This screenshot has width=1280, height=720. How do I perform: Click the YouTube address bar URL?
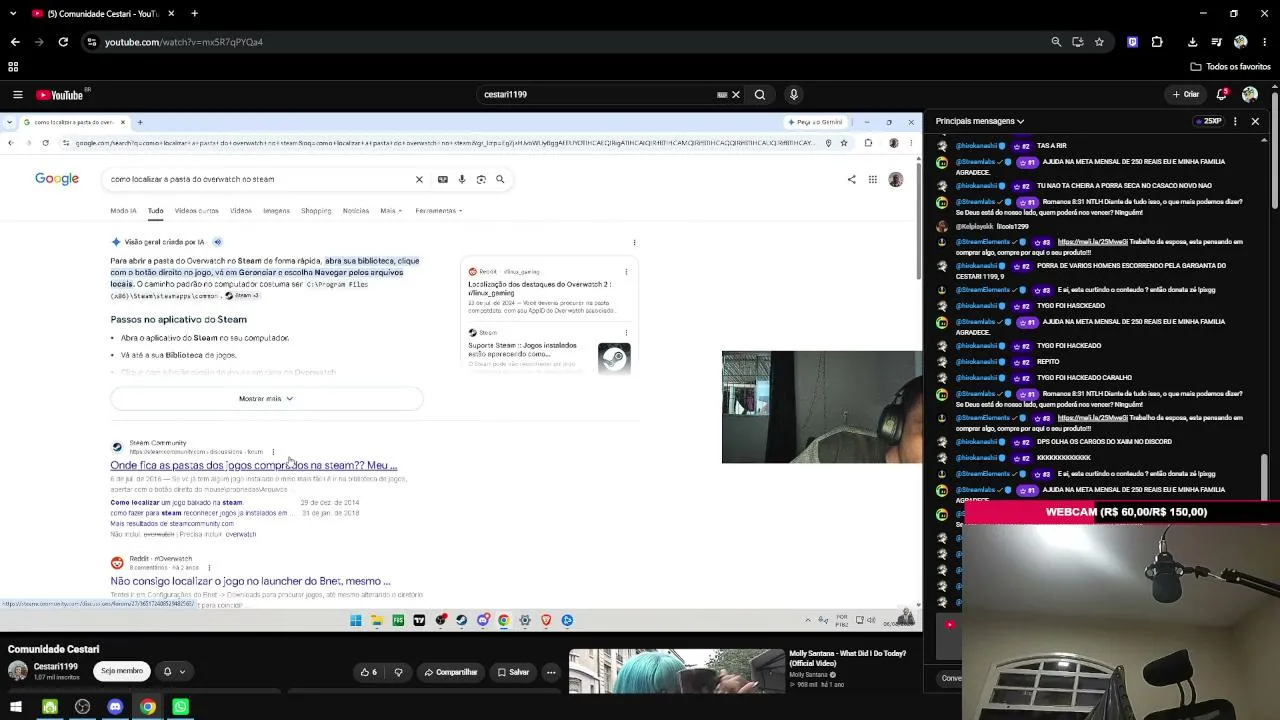point(184,42)
